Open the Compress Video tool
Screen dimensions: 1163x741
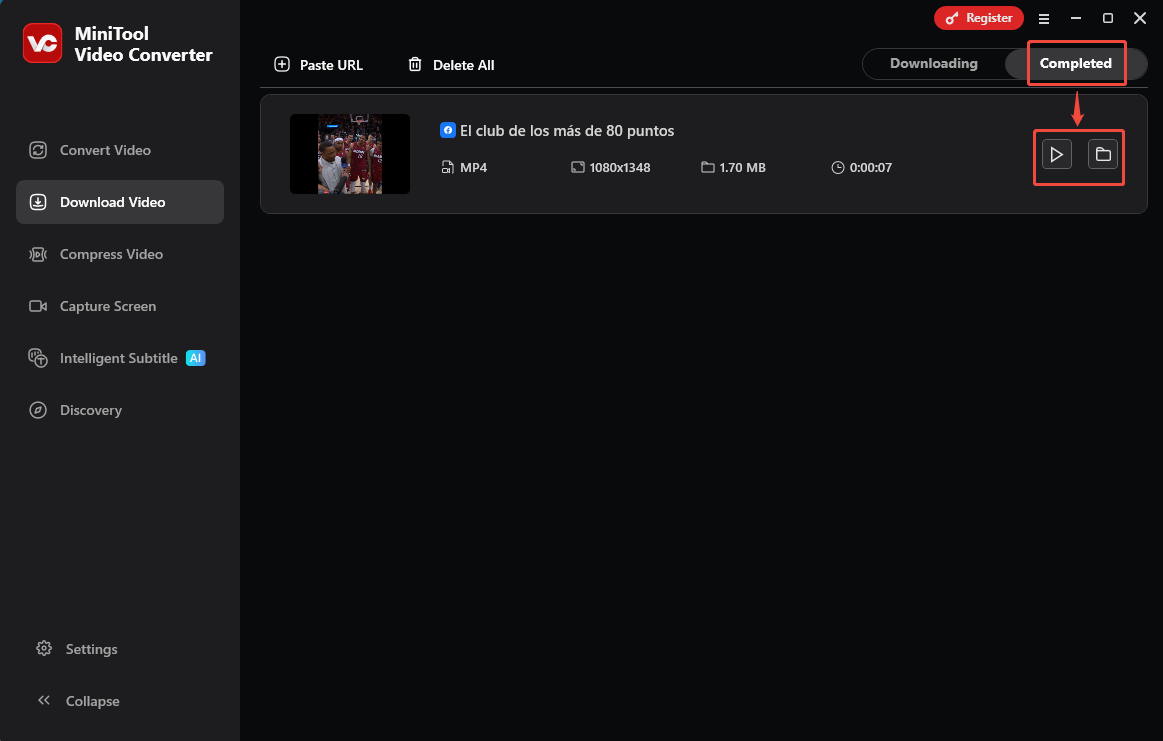click(x=110, y=254)
